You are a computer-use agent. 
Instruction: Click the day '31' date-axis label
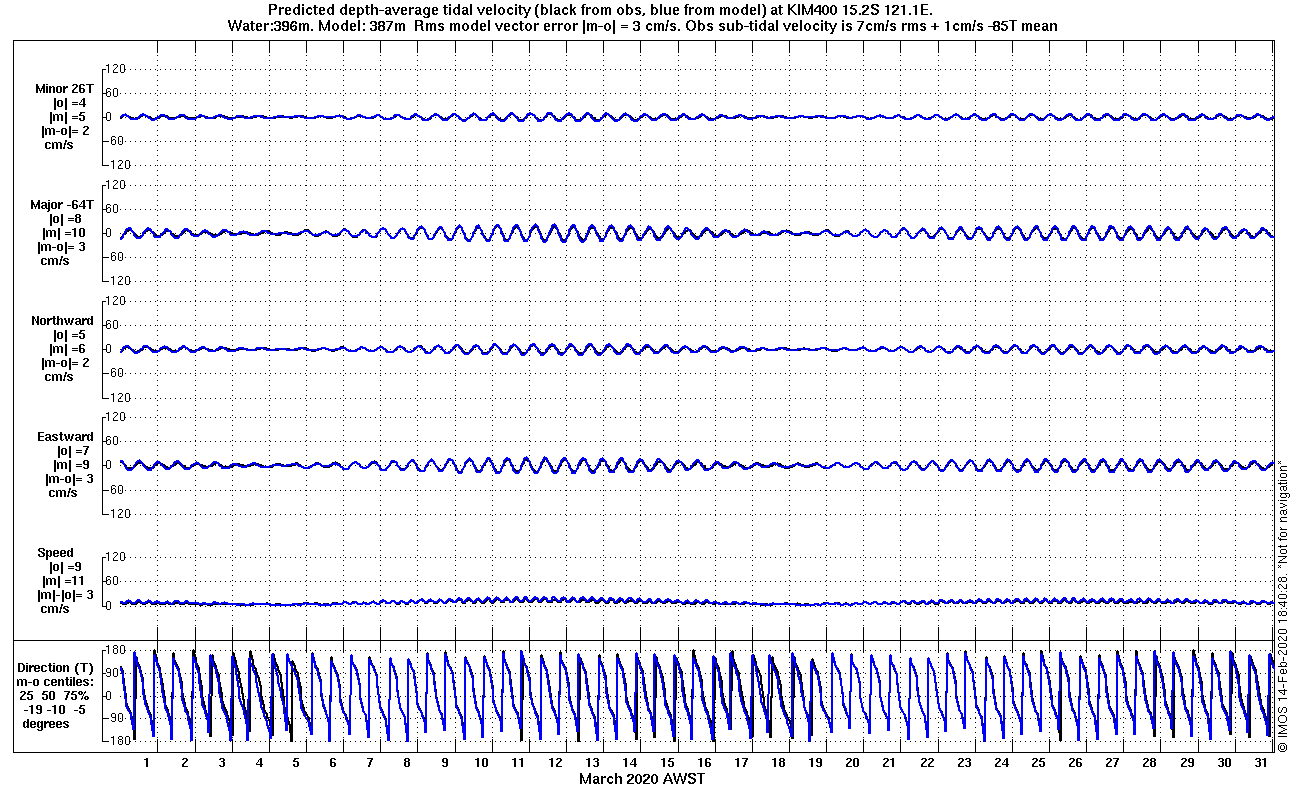[1262, 763]
